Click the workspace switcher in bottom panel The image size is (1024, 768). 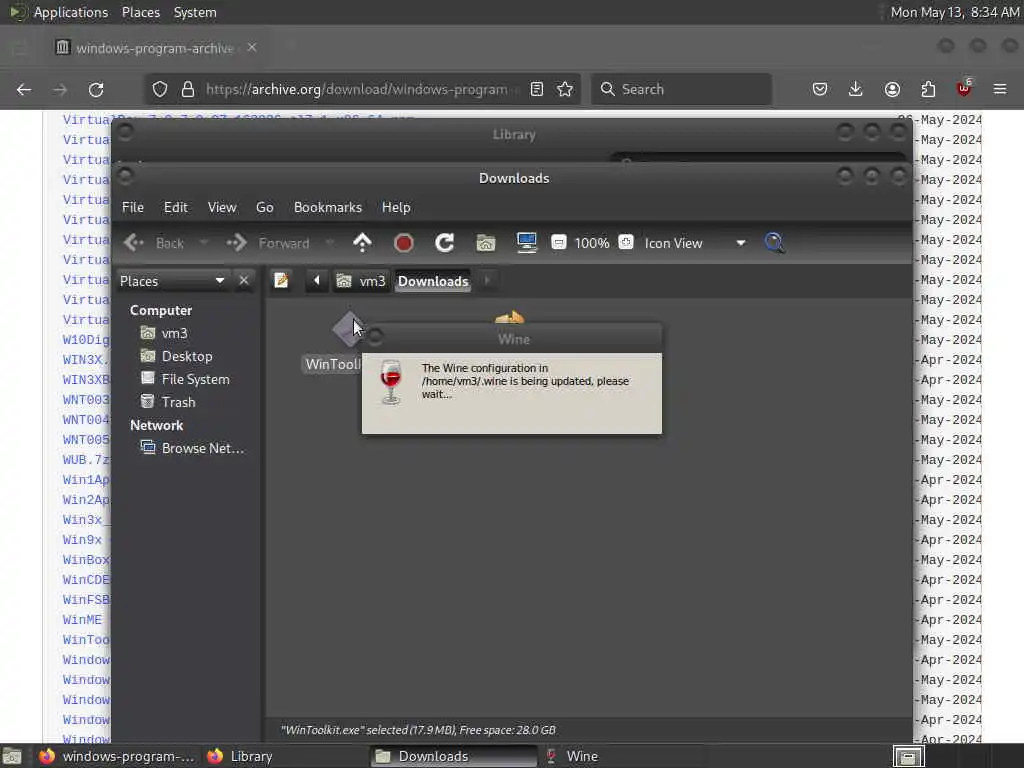(x=908, y=756)
